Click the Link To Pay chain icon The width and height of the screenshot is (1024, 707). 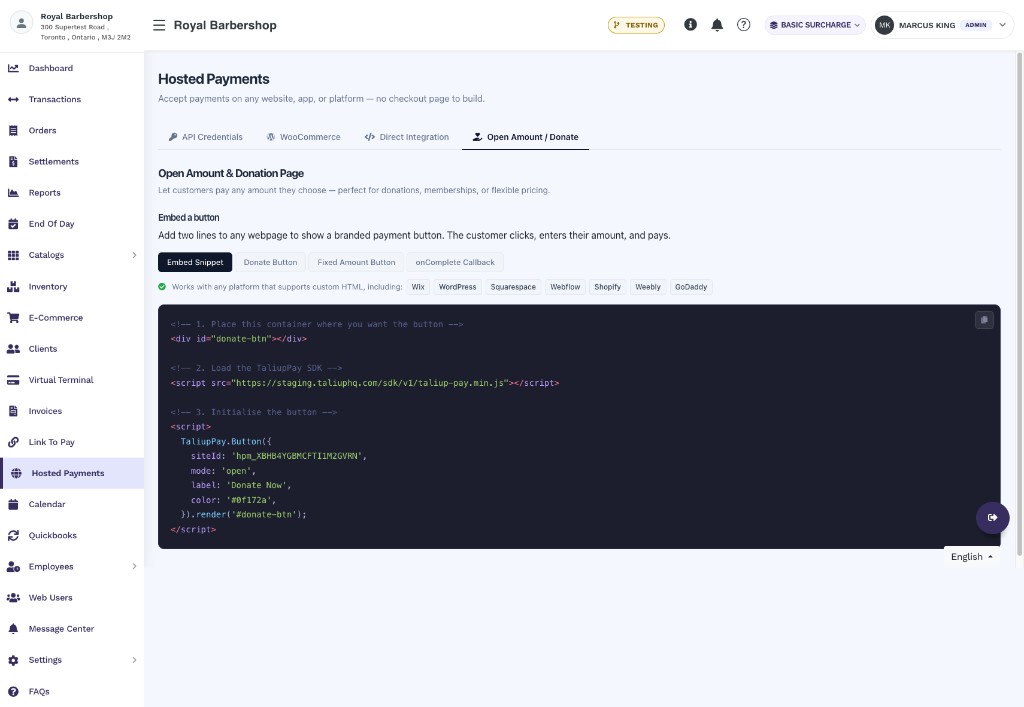point(13,442)
